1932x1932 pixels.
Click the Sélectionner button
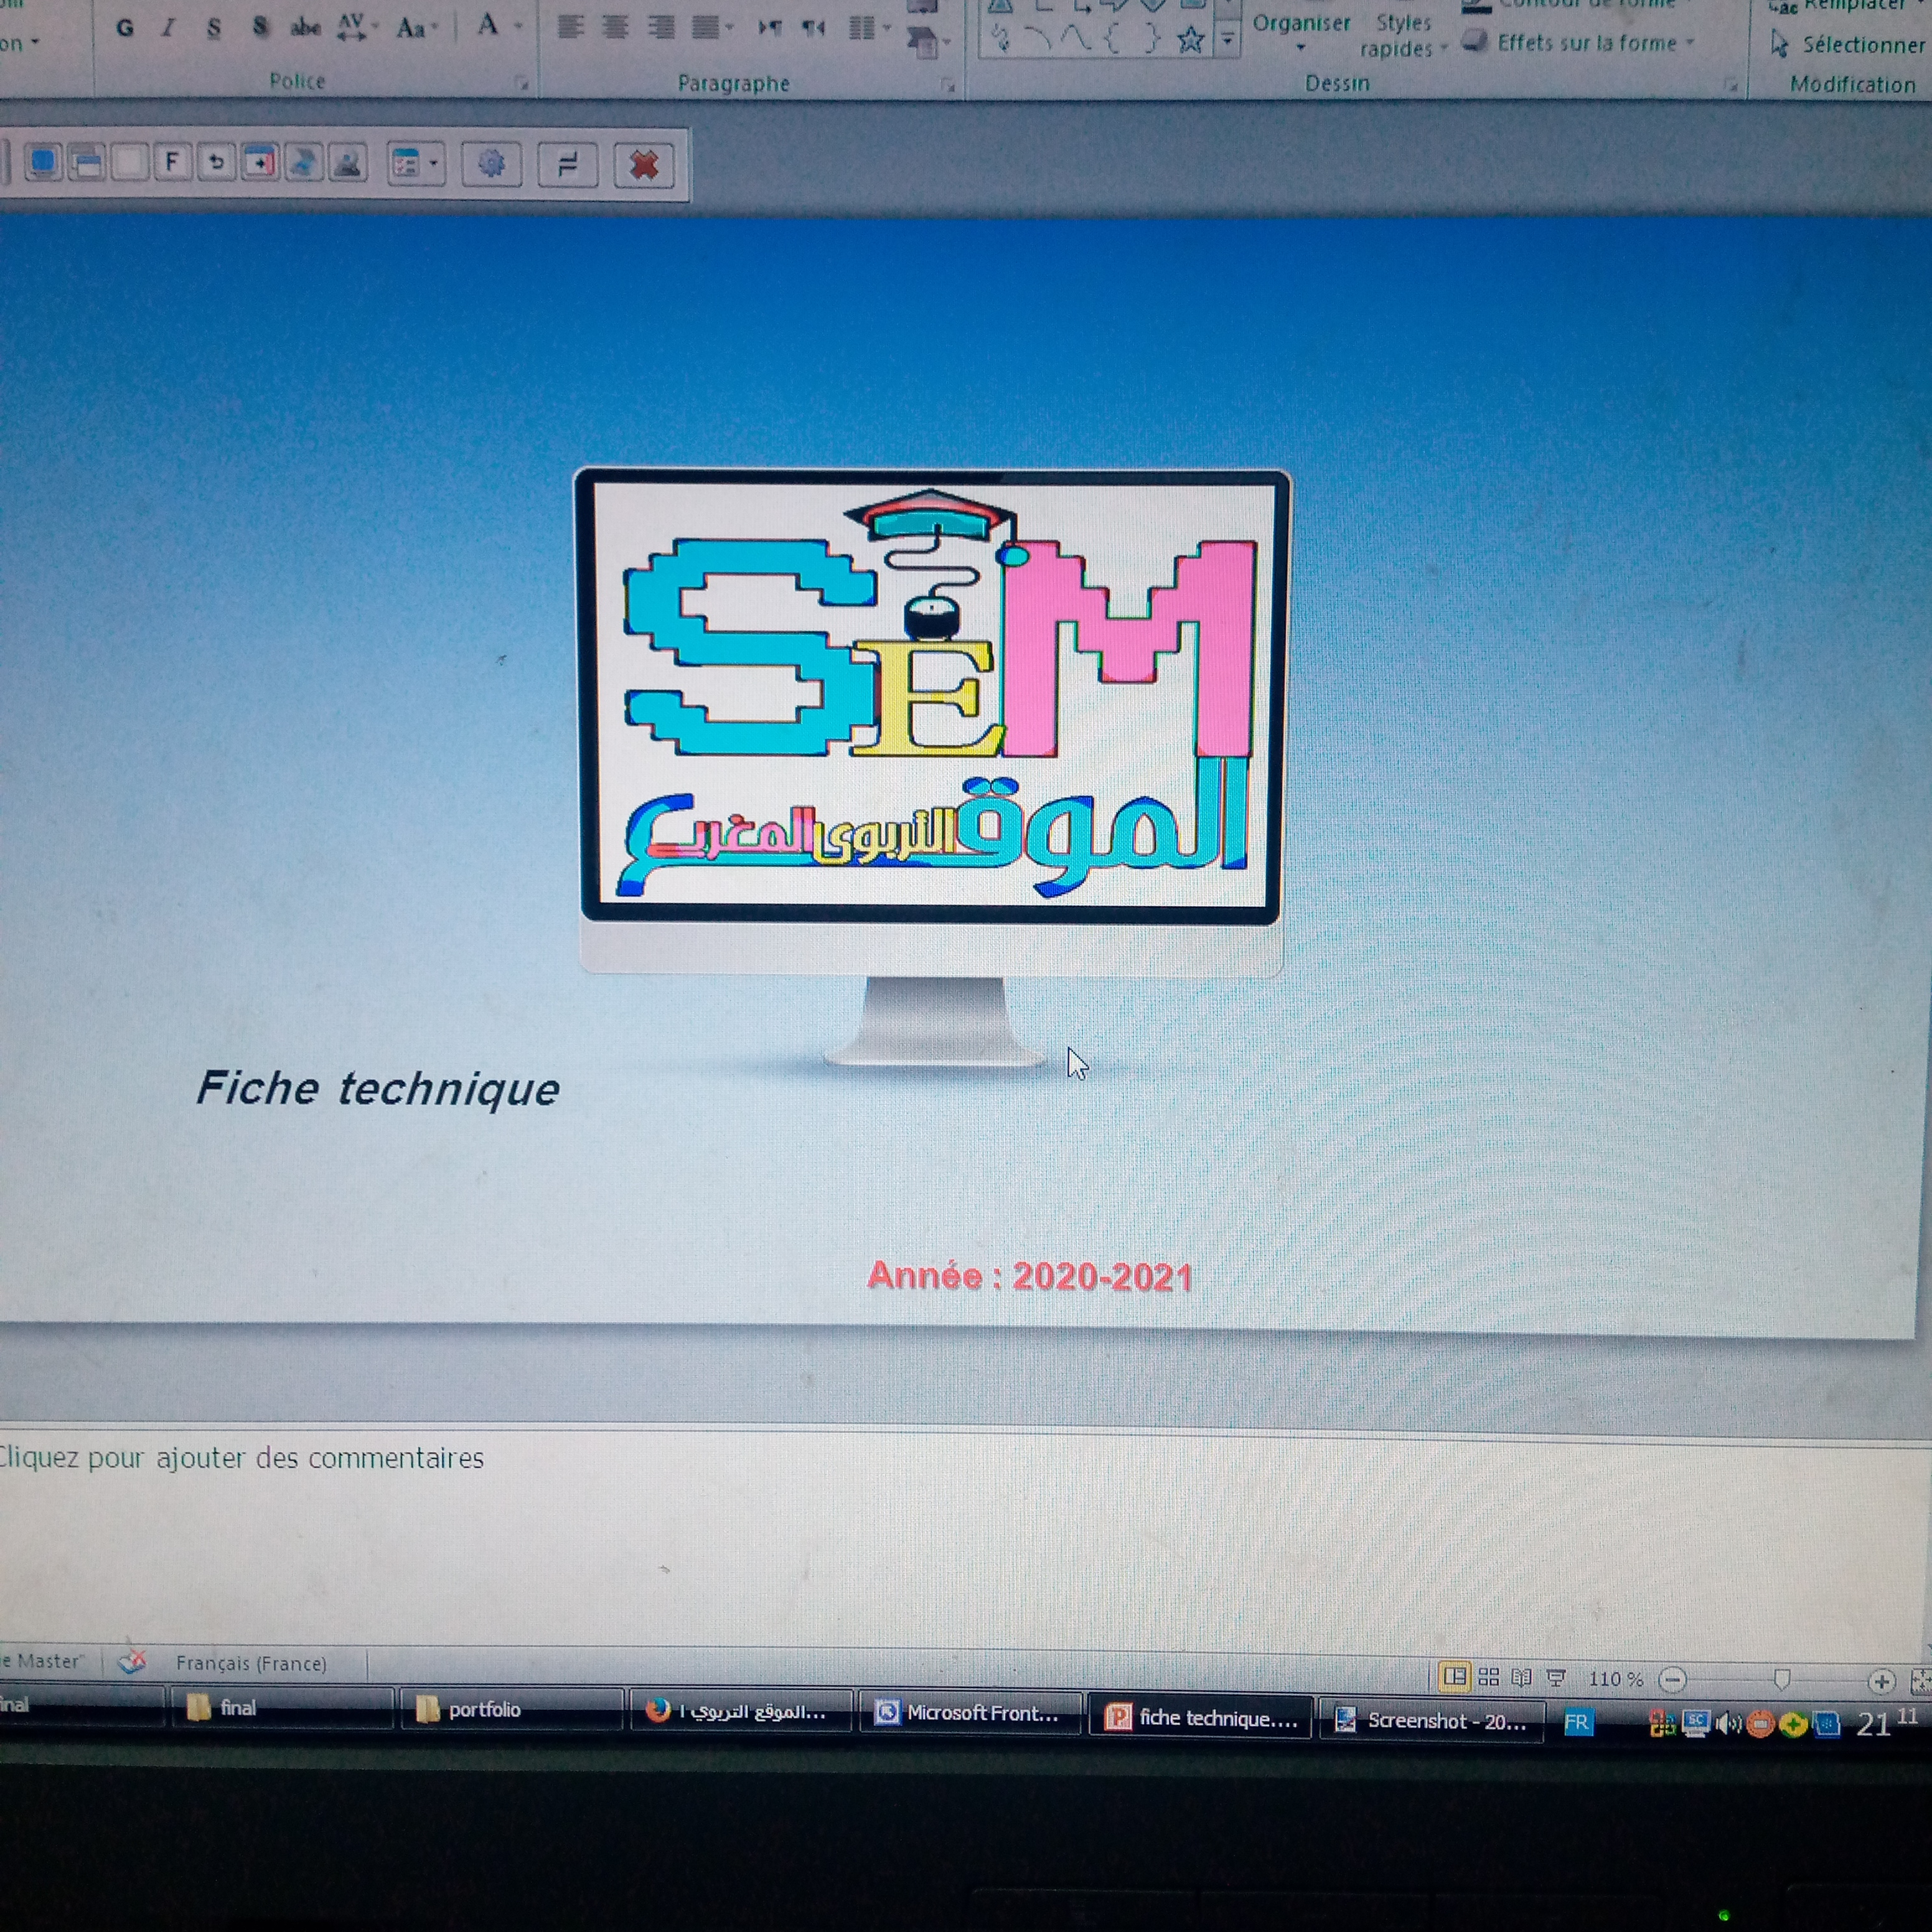1849,45
